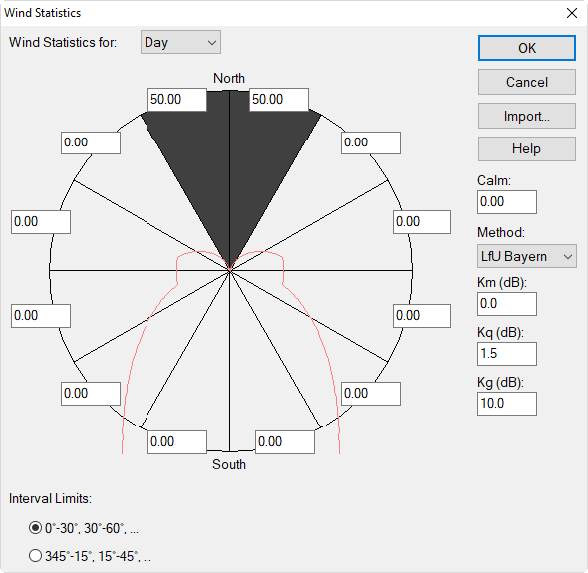Close the Wind Statistics dialog
The height and width of the screenshot is (573, 588).
tap(572, 13)
